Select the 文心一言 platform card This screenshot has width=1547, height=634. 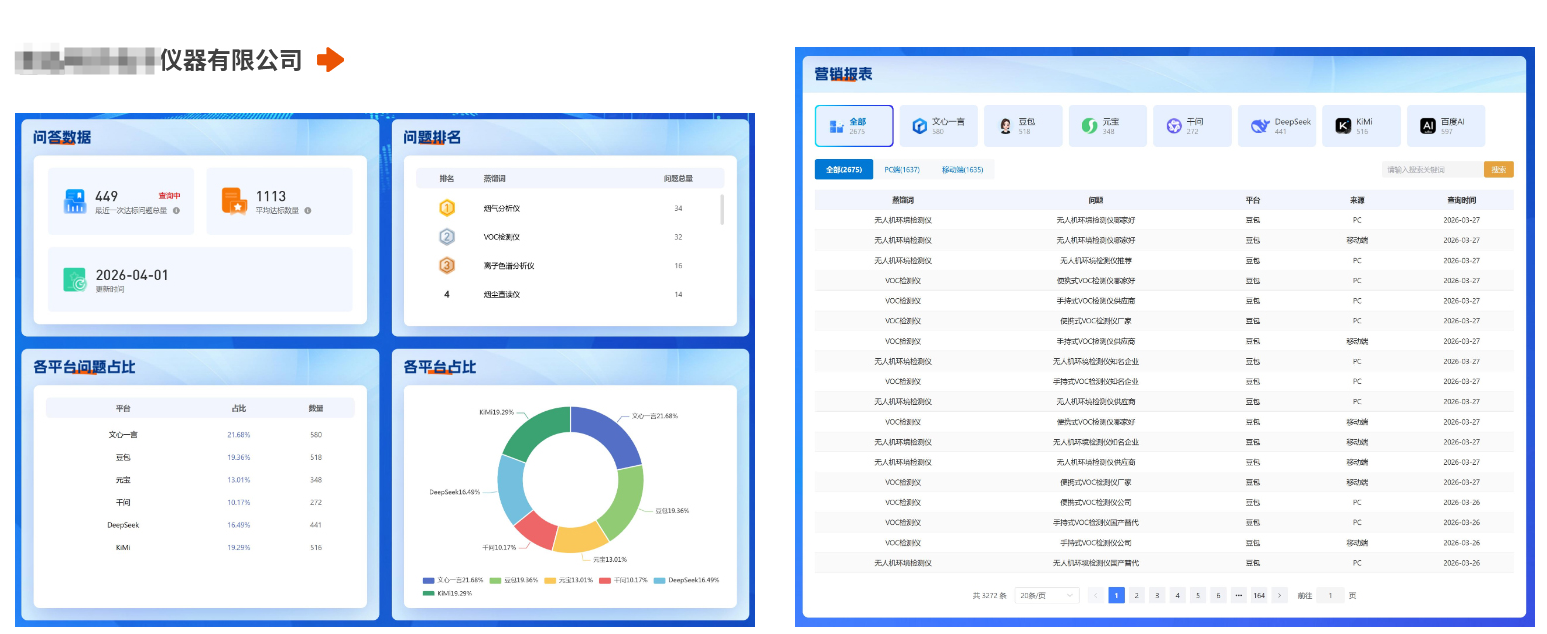point(939,126)
